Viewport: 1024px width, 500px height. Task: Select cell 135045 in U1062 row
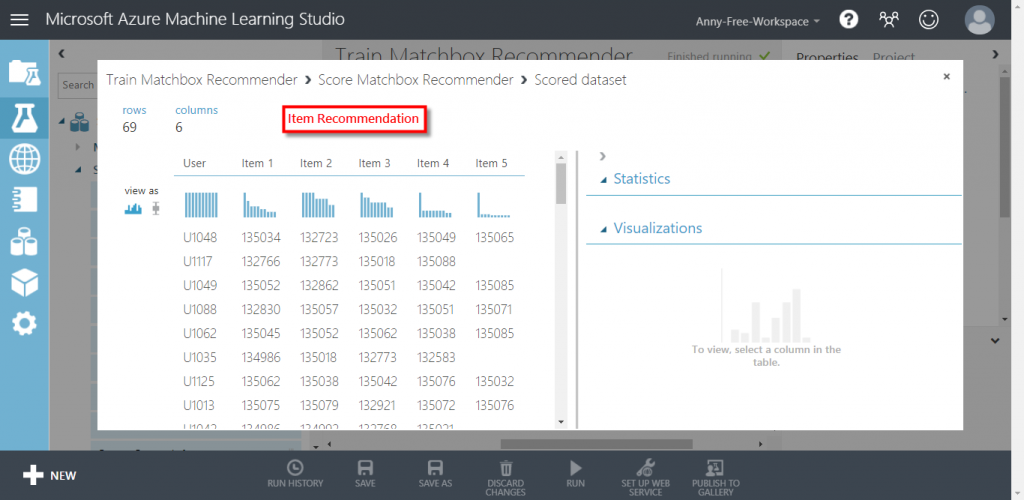click(261, 334)
